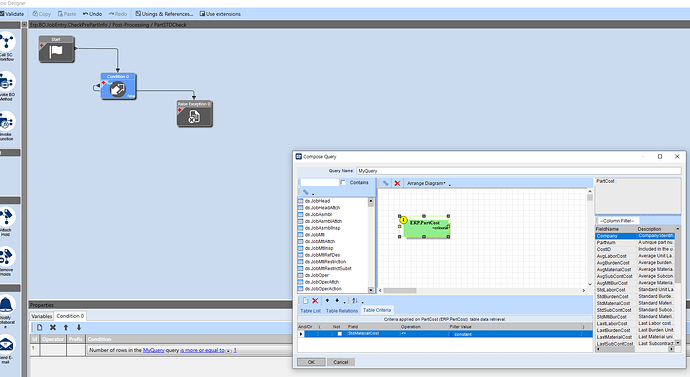
Task: Select ds.JobOperAction in table list
Action: point(323,289)
